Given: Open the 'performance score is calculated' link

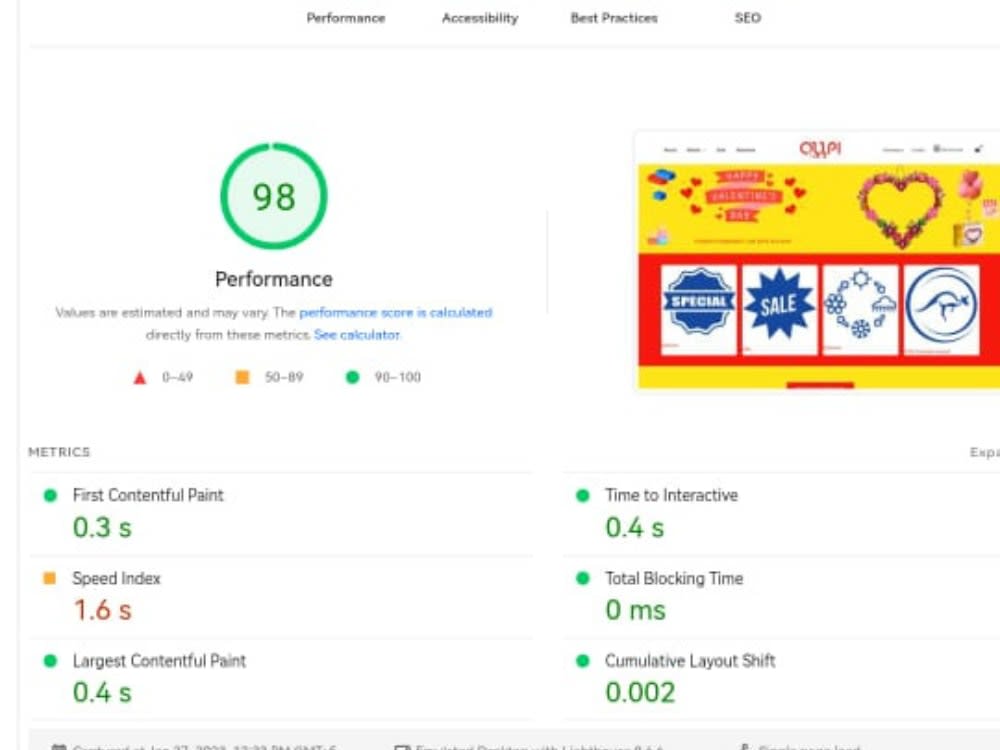Looking at the screenshot, I should (395, 312).
